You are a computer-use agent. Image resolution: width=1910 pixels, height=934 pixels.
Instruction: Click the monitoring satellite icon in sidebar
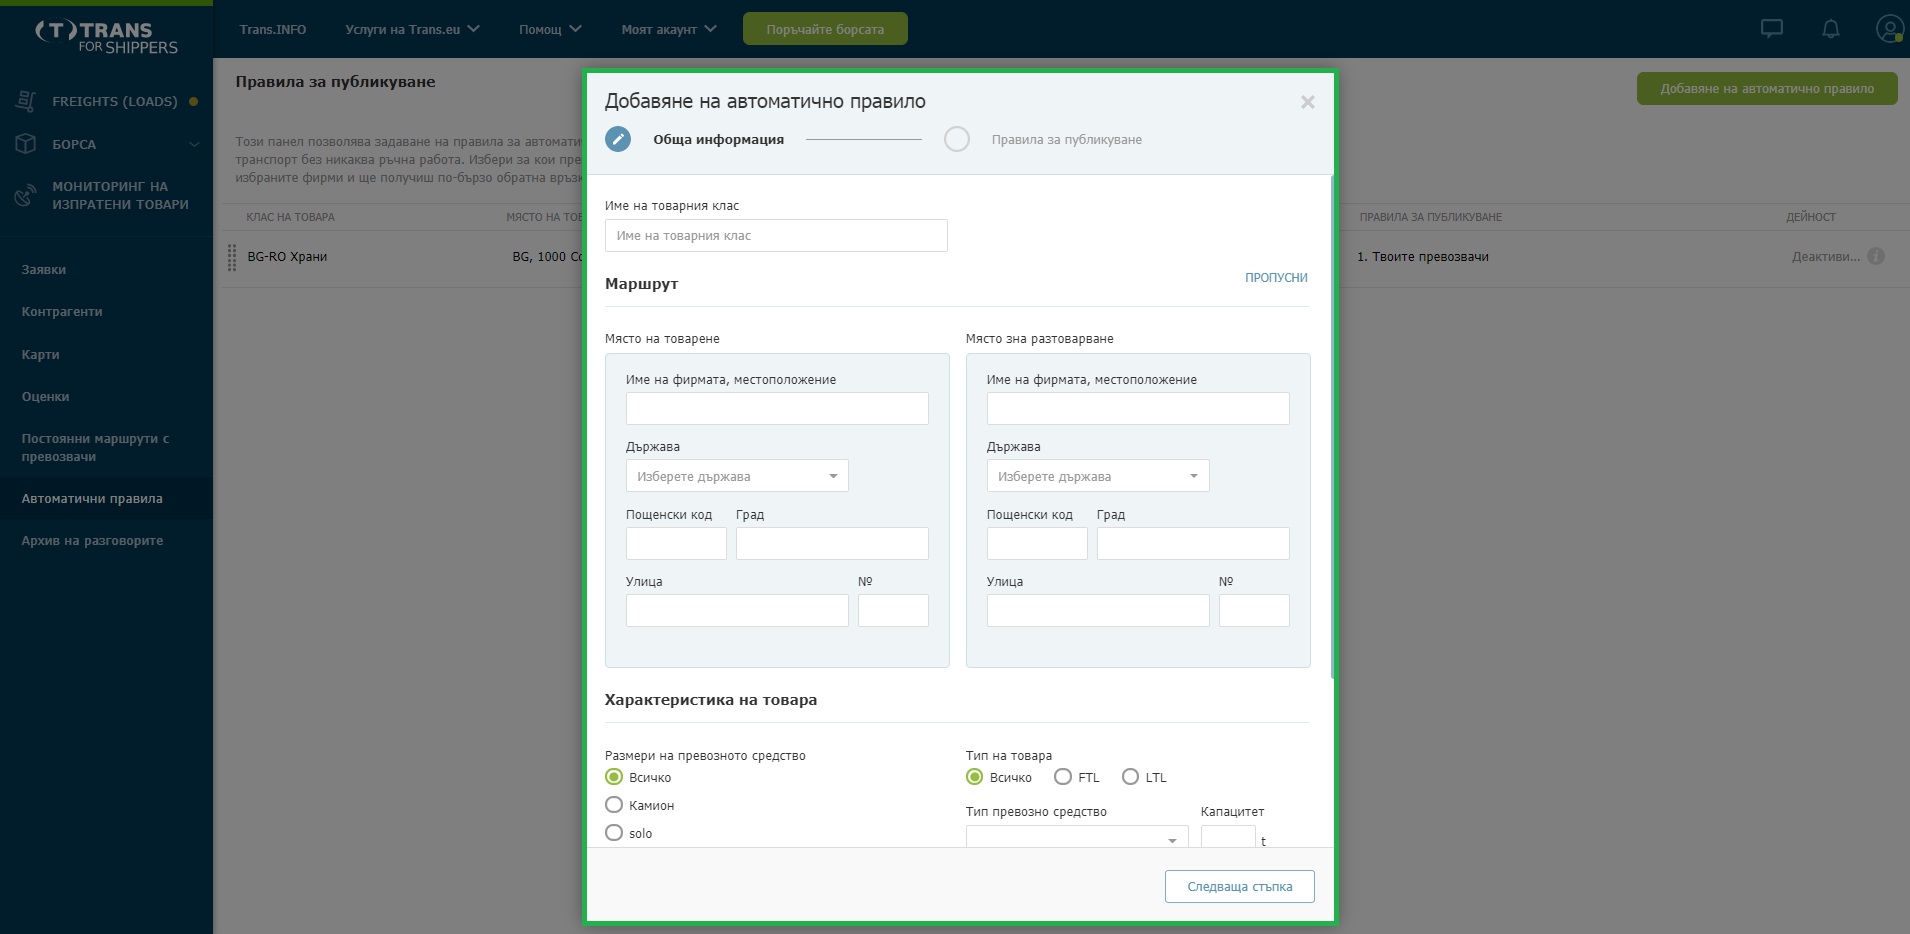[x=26, y=195]
